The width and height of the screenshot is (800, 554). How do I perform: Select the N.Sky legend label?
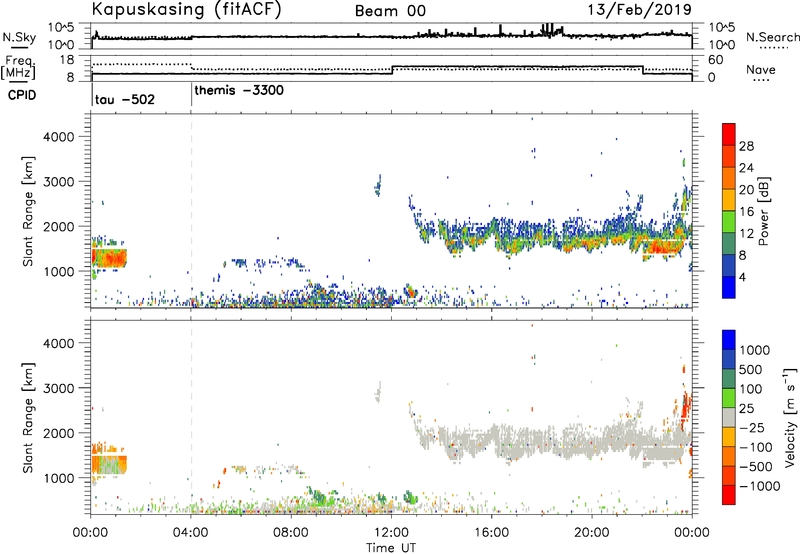pos(19,37)
